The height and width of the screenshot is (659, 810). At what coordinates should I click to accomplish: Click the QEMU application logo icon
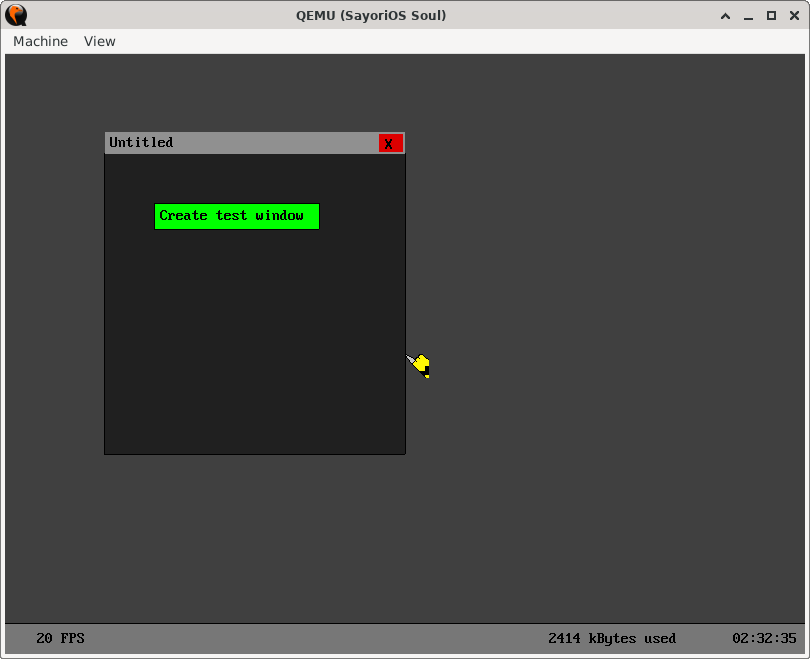tap(15, 15)
